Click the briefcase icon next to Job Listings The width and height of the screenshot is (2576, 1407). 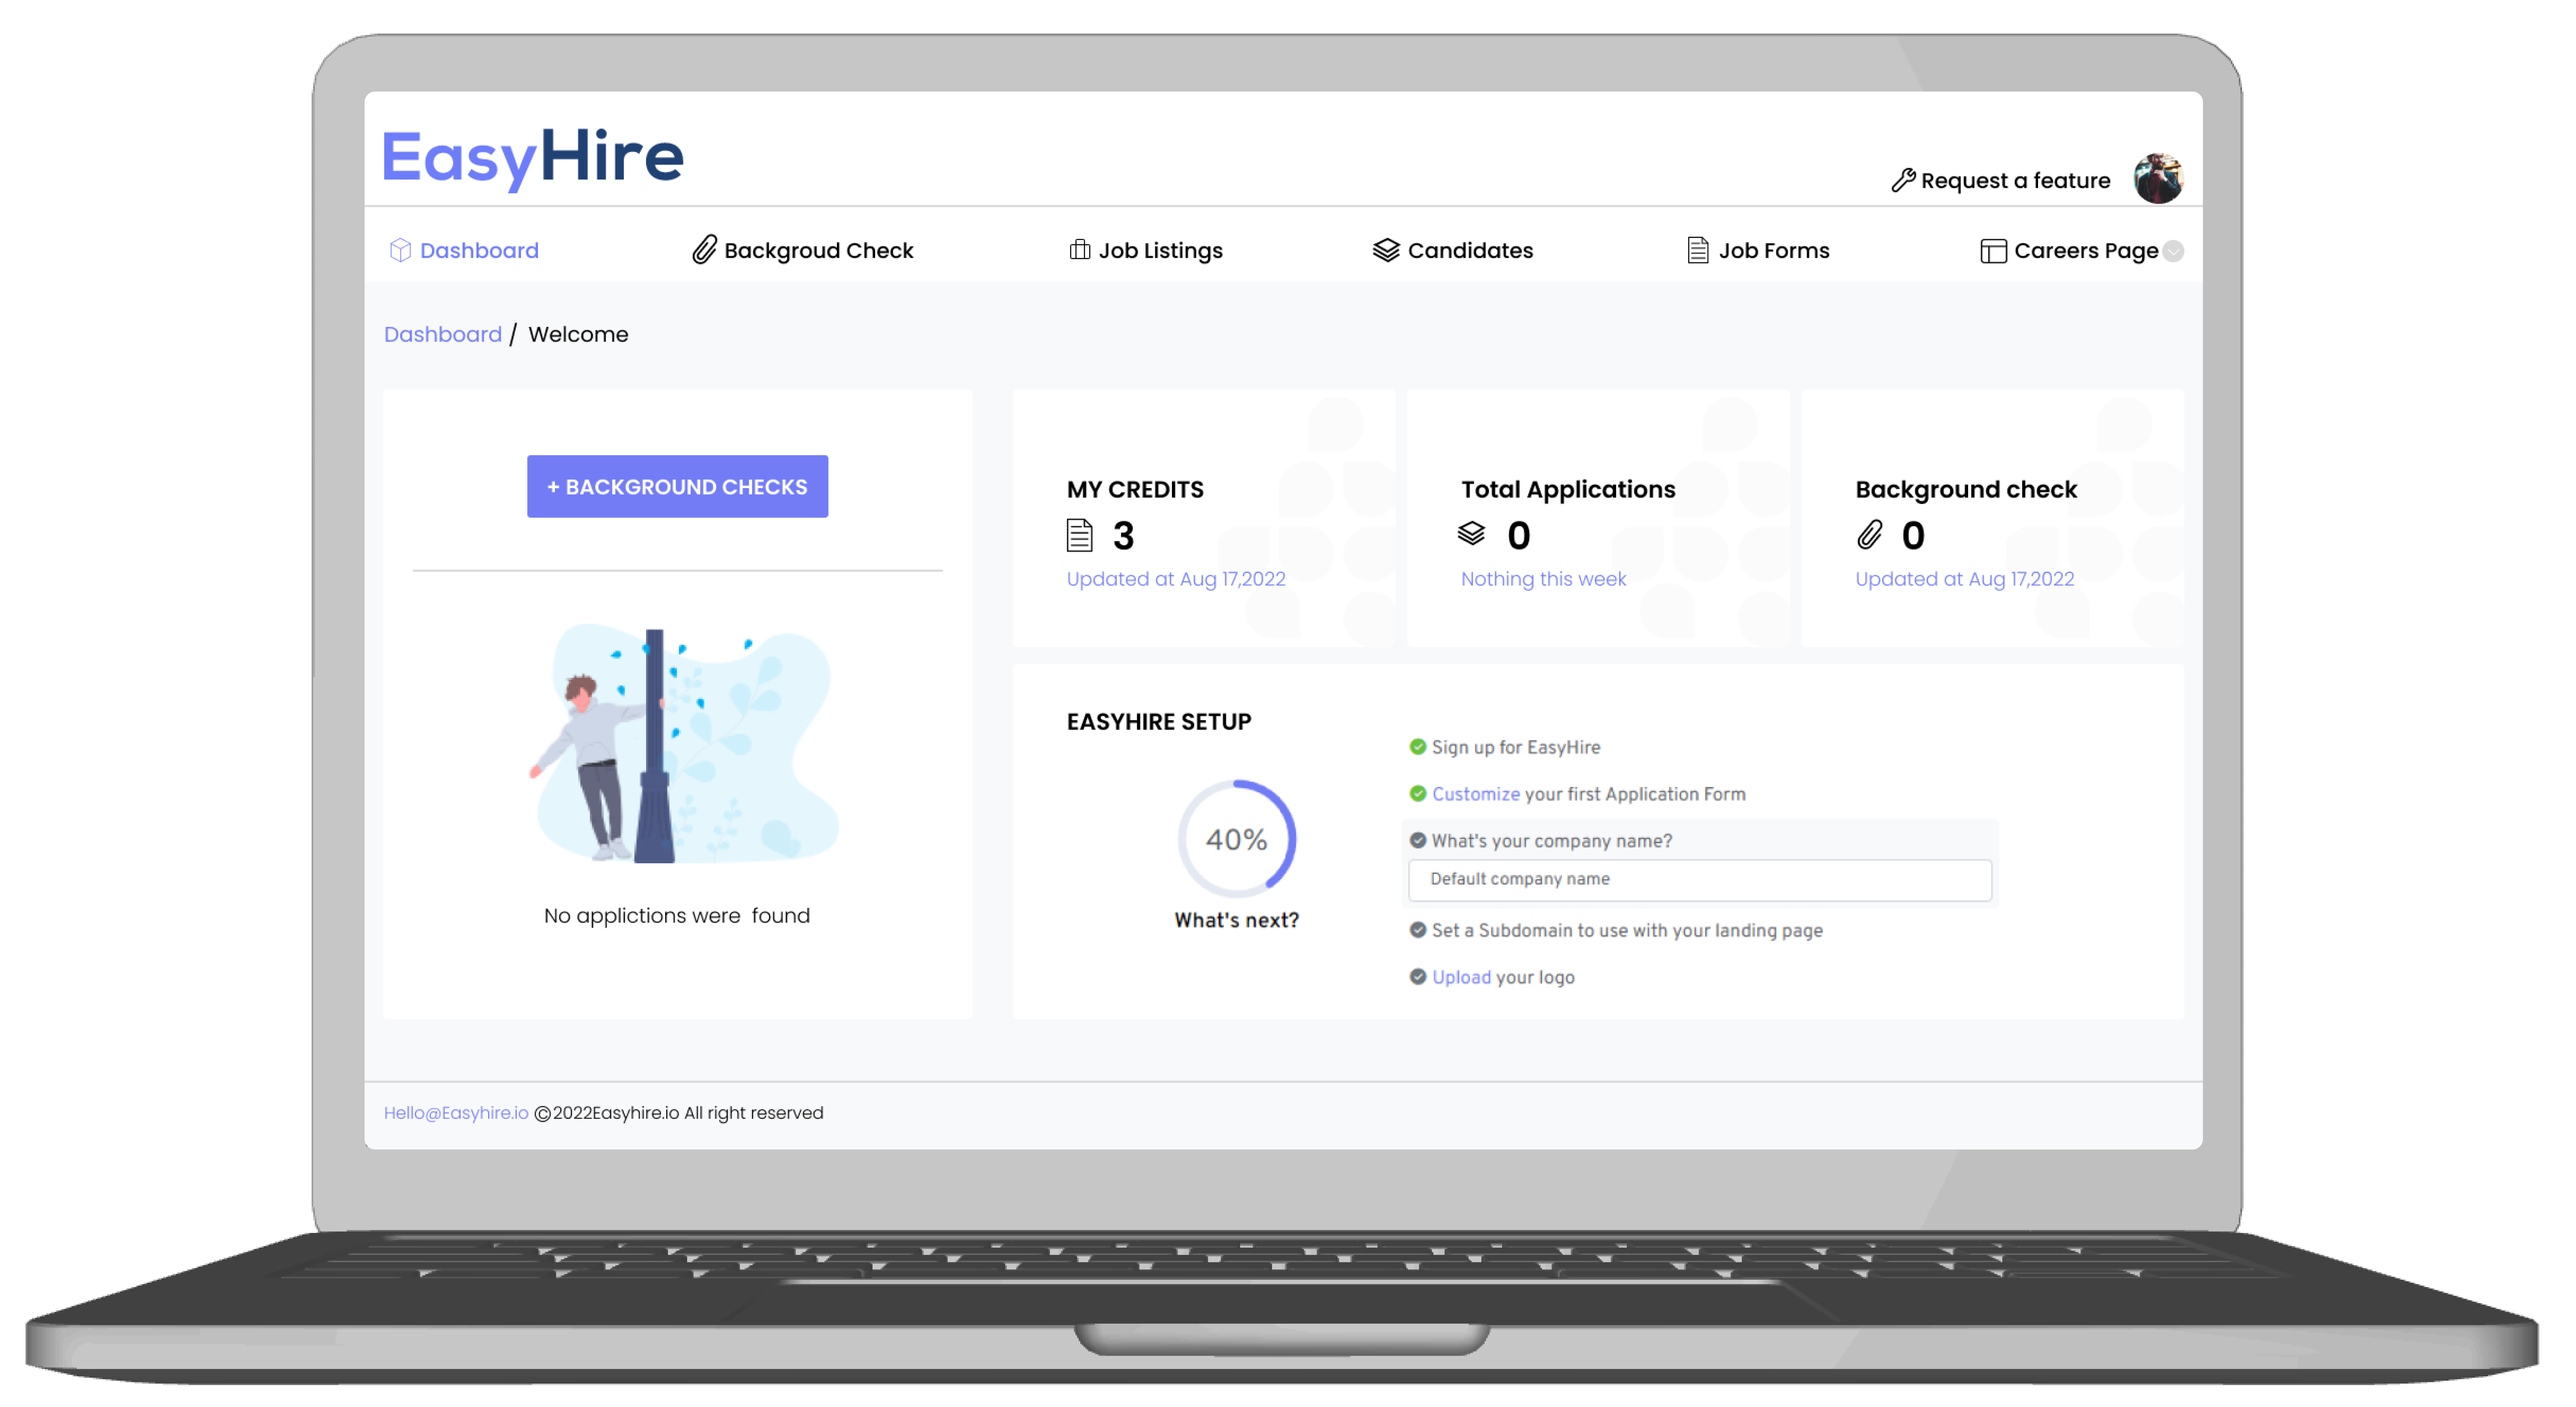coord(1079,250)
